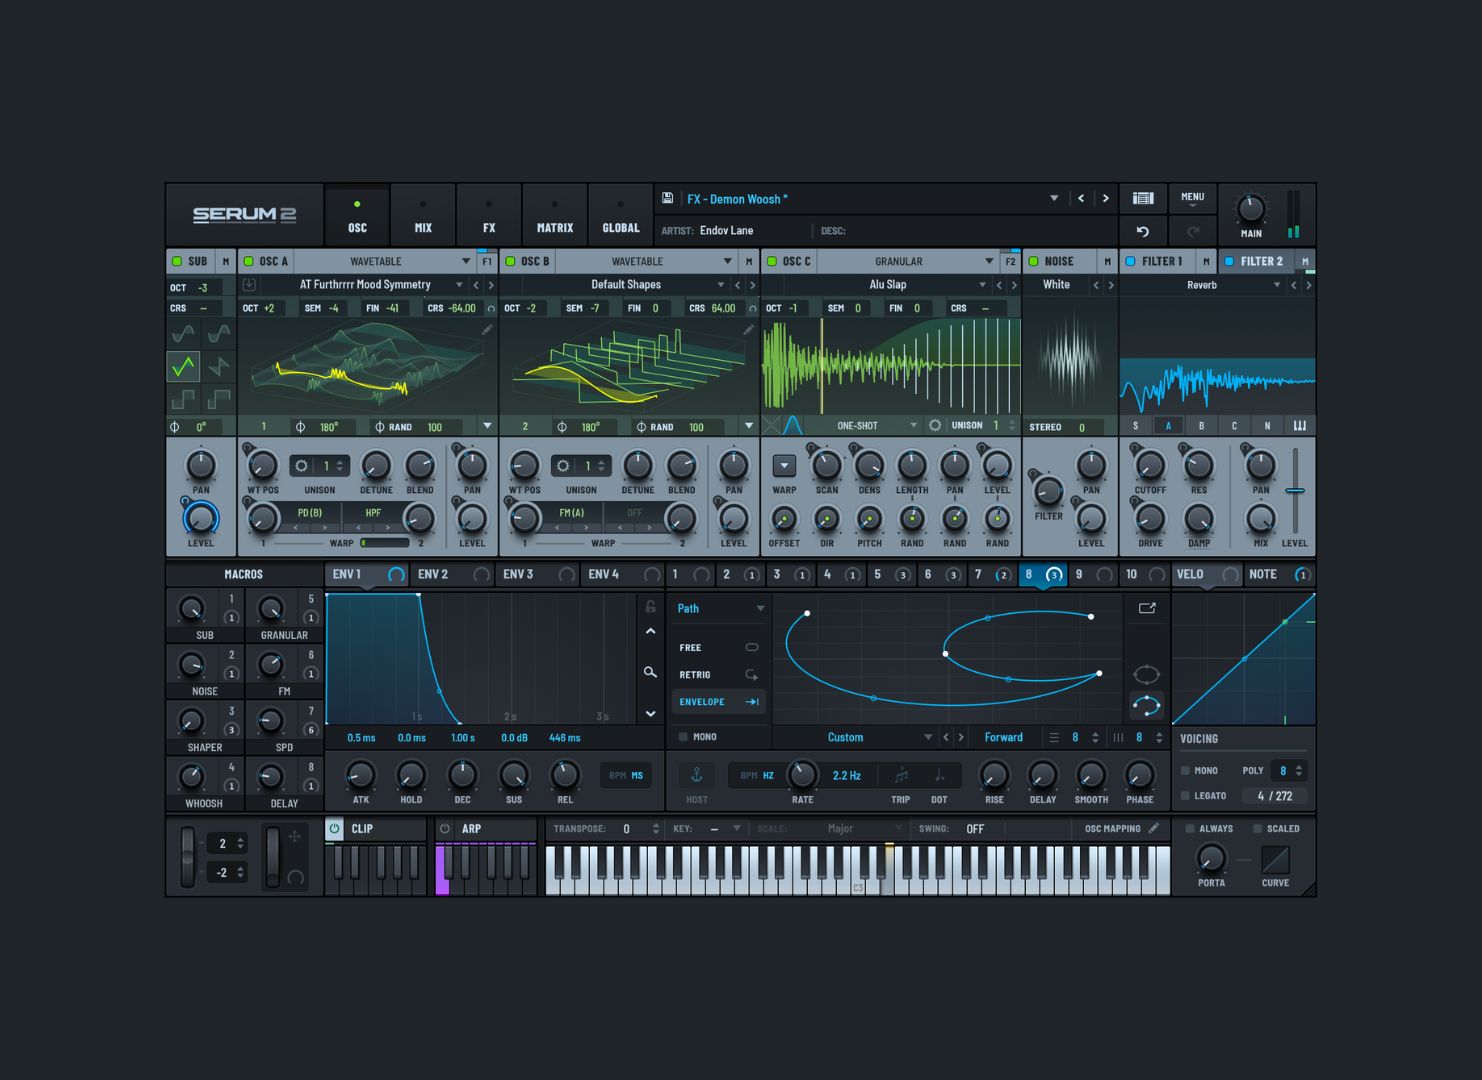Click the undo arrow icon

point(1143,231)
